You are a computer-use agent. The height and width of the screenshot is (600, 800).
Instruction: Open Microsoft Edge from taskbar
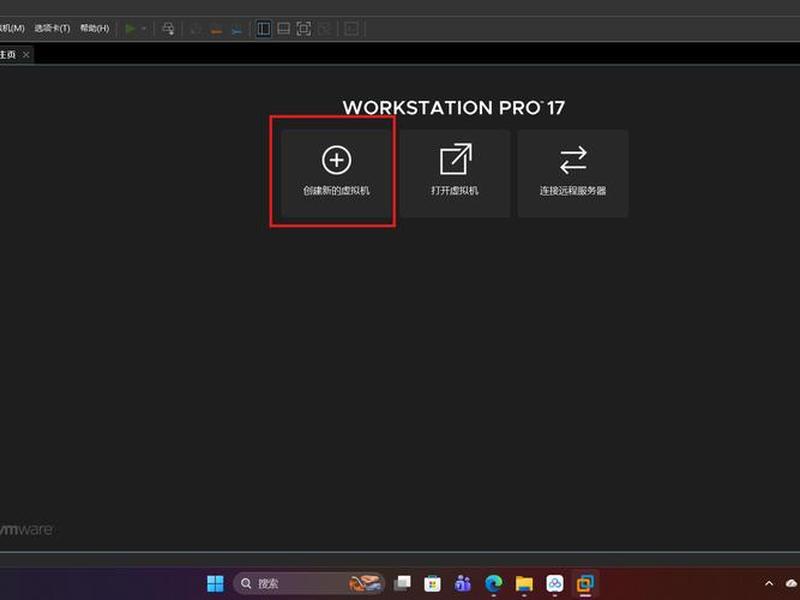click(x=493, y=583)
